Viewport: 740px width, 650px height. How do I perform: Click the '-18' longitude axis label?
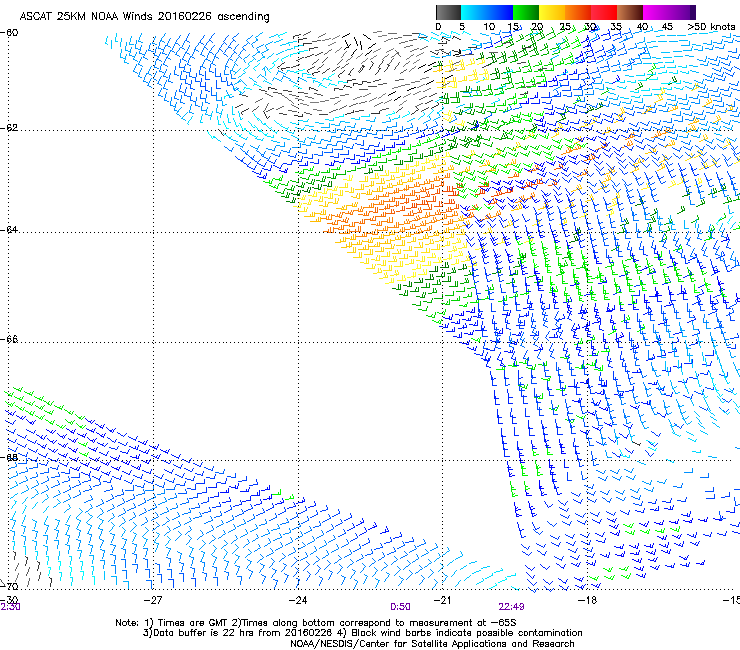[x=587, y=600]
